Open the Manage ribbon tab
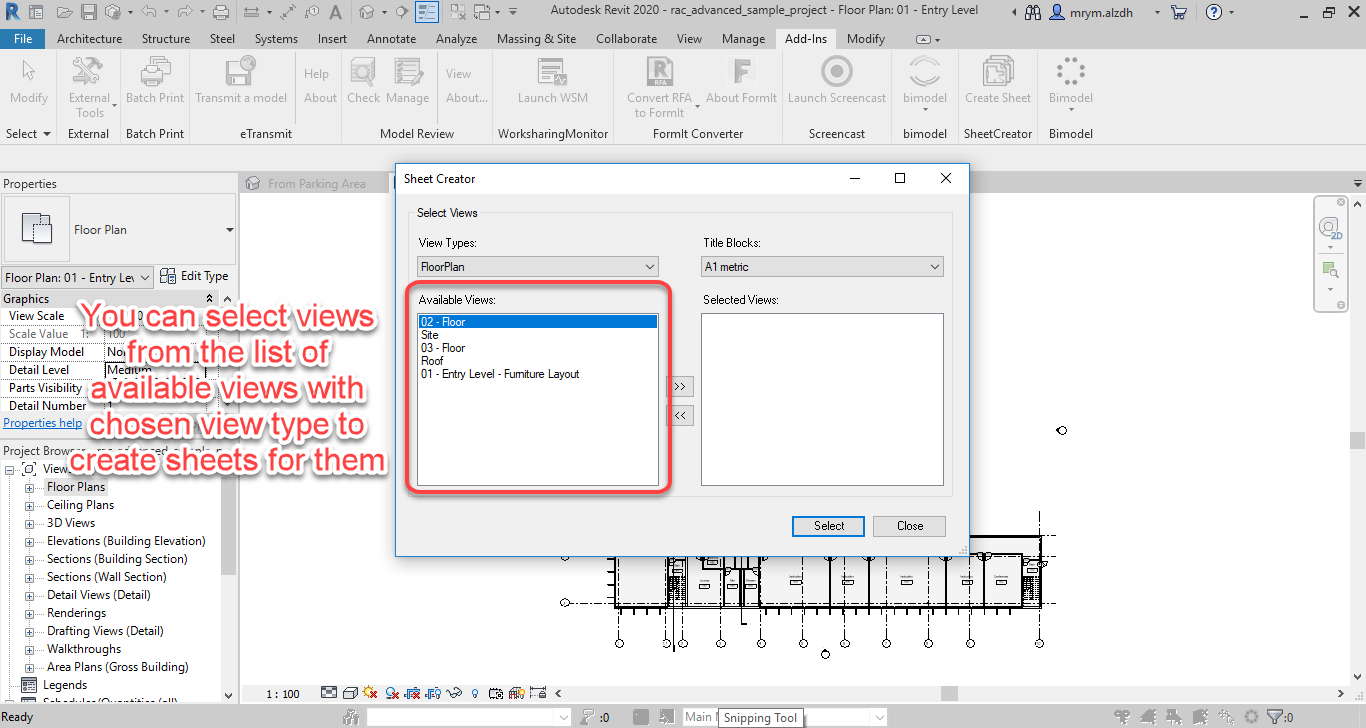 tap(743, 38)
